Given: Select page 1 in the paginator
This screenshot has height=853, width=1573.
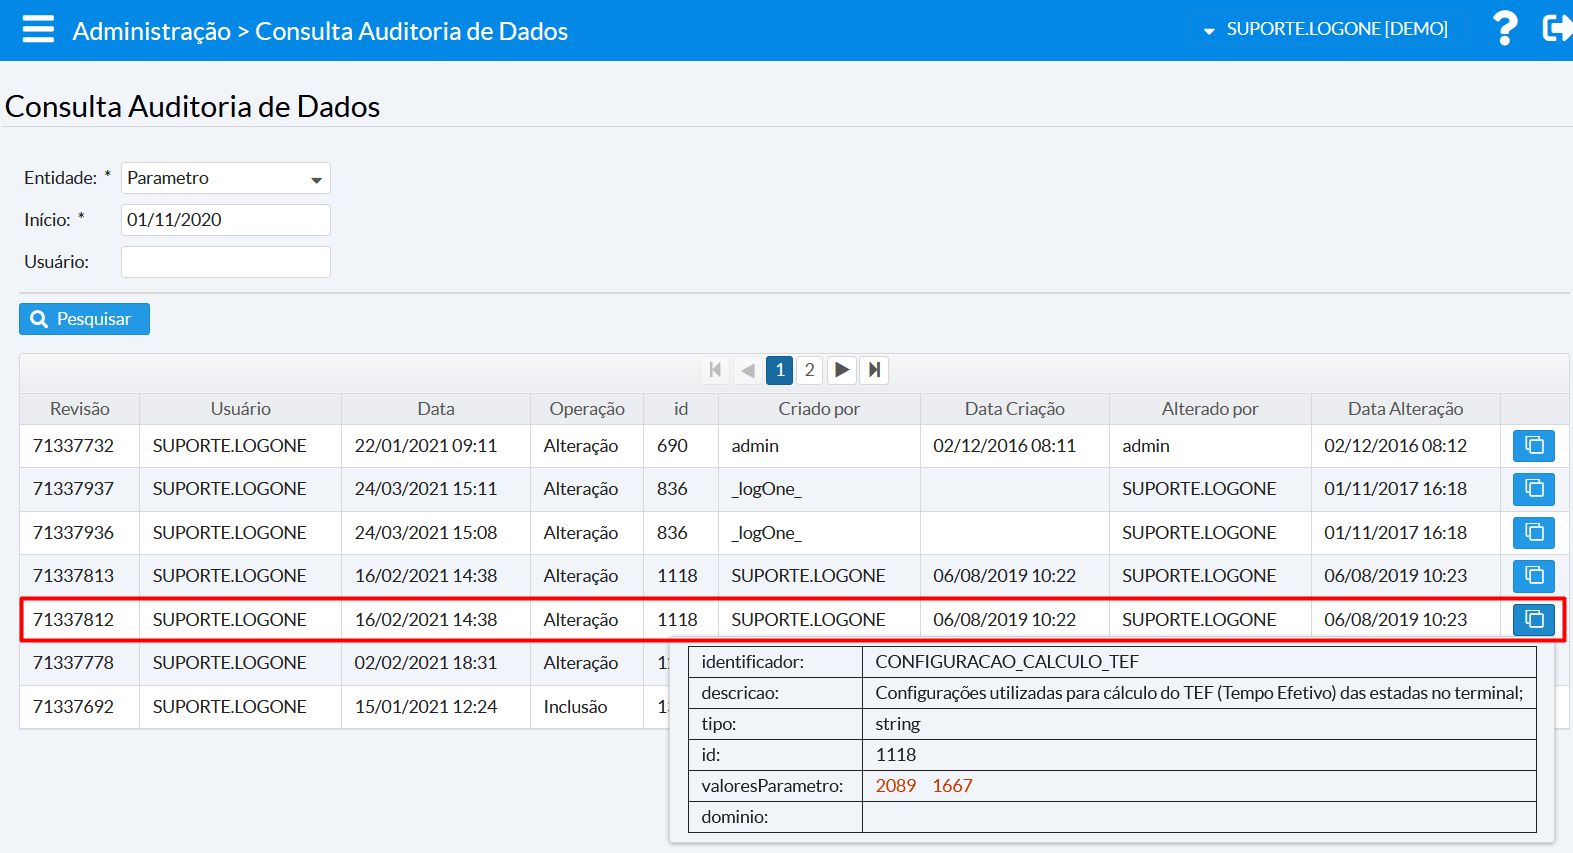Looking at the screenshot, I should (x=780, y=370).
